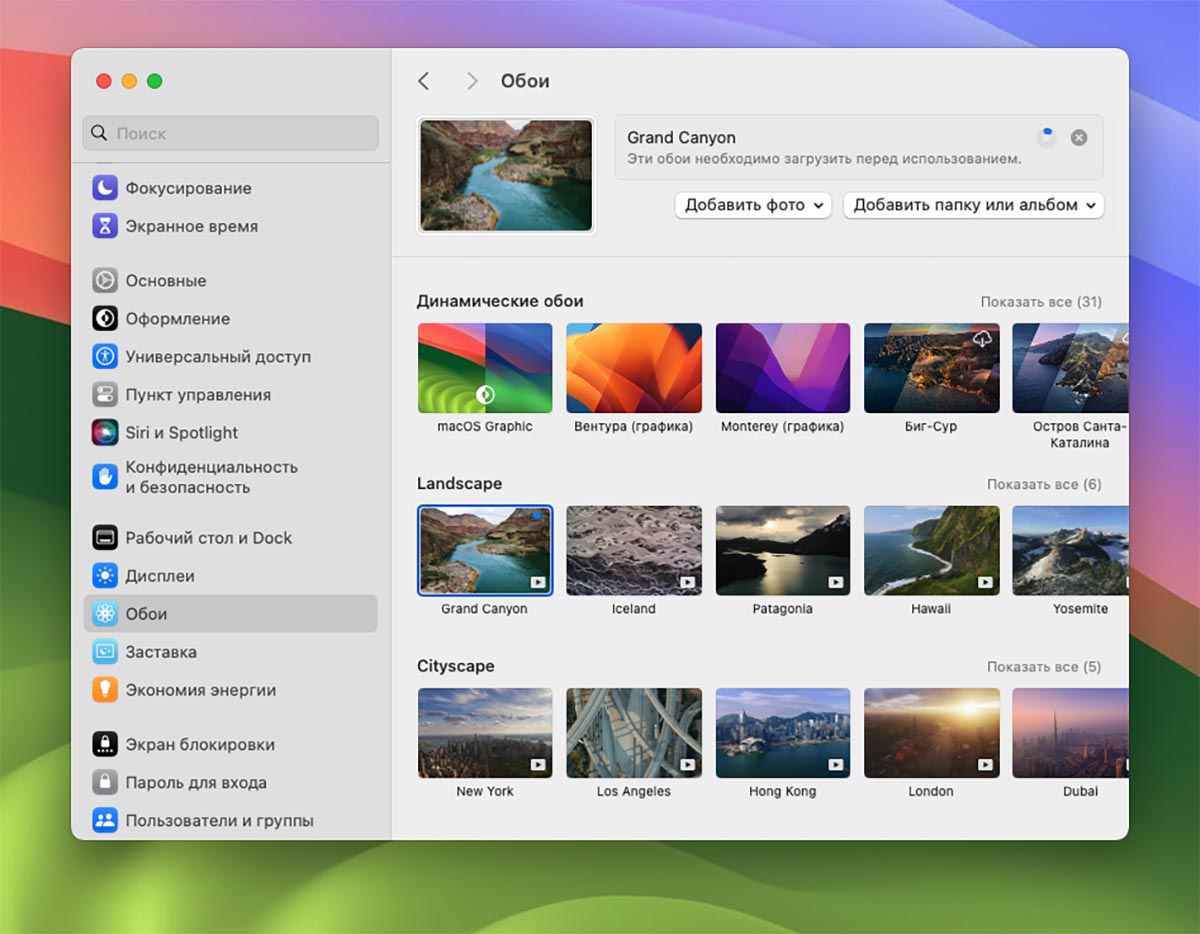Image resolution: width=1200 pixels, height=934 pixels.
Task: Select the Универсальный доступ accessibility icon
Action: (x=105, y=357)
